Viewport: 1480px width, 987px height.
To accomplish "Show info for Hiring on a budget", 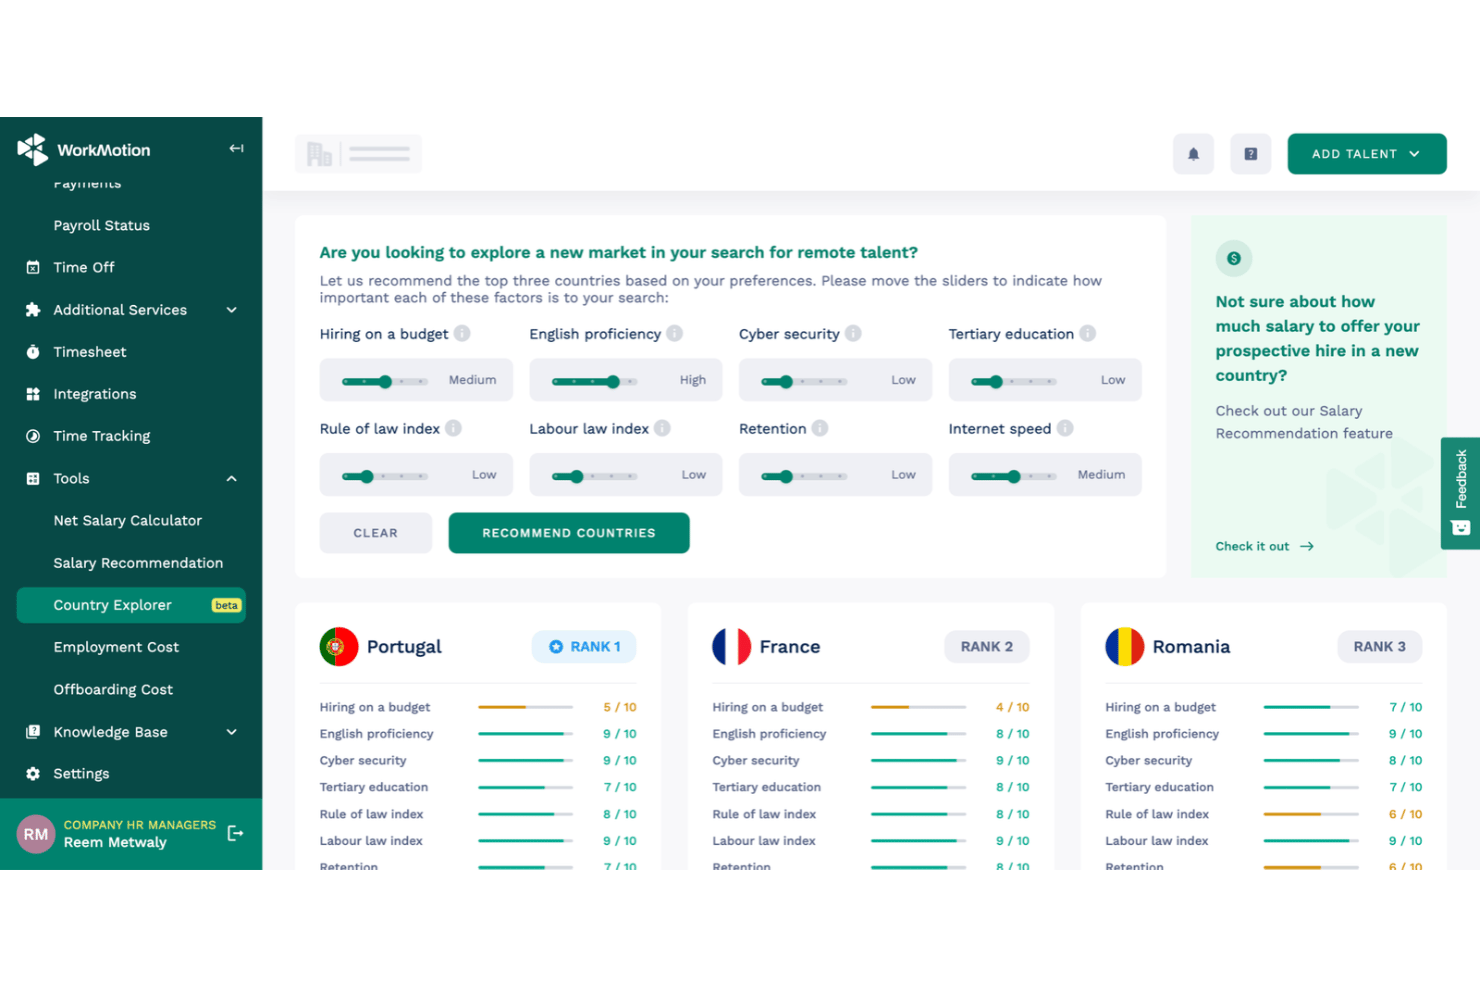I will tap(462, 333).
